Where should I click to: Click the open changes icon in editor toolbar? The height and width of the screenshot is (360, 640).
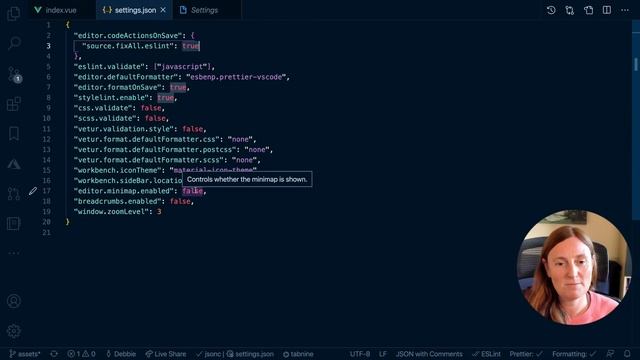570,10
